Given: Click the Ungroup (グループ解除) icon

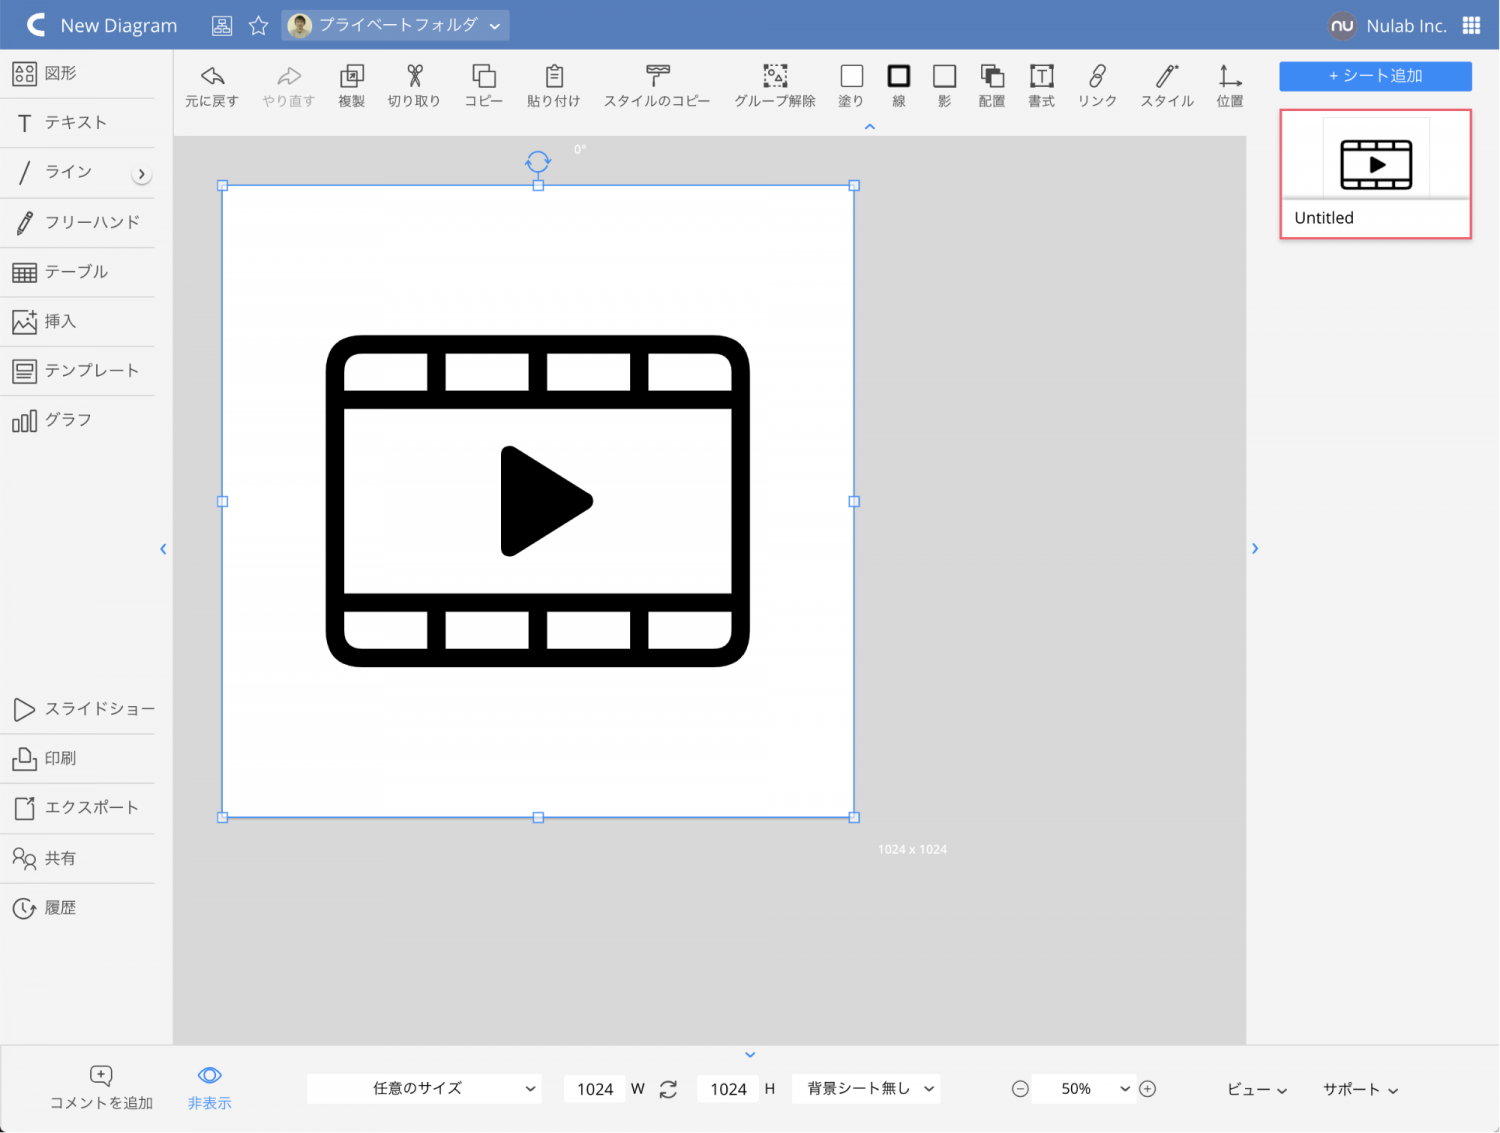Looking at the screenshot, I should tap(775, 77).
